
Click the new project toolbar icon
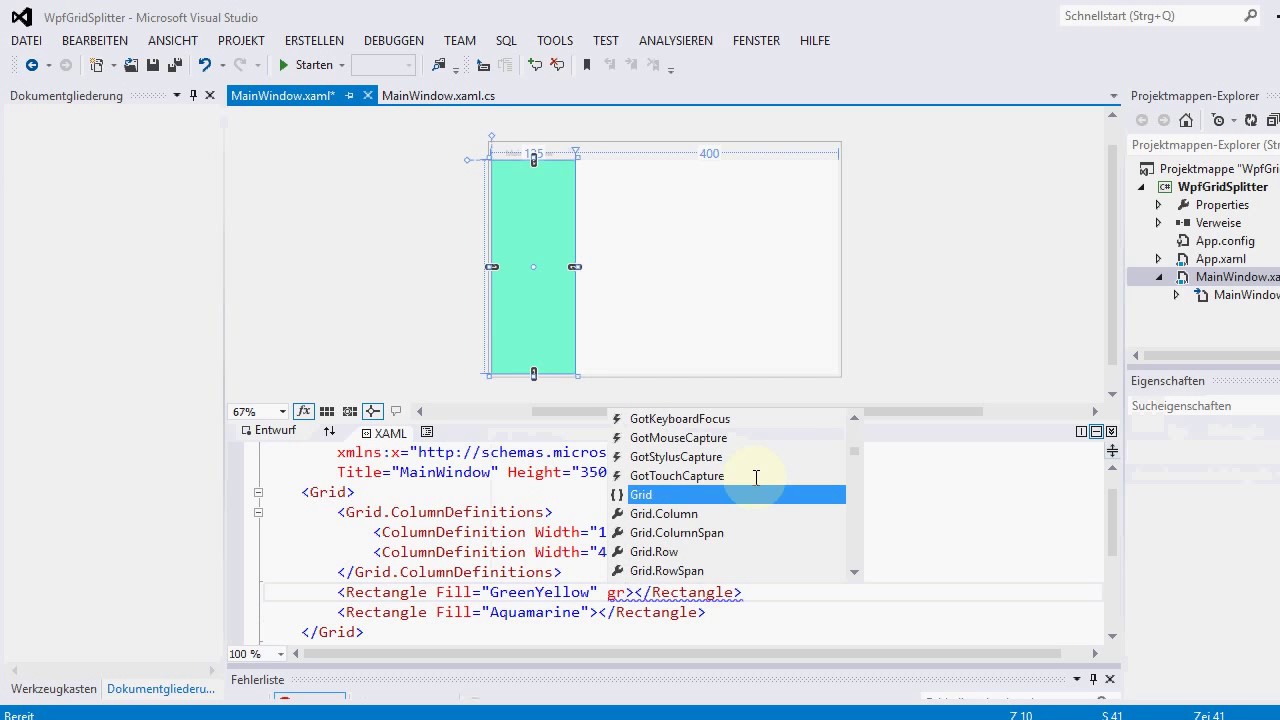(x=96, y=65)
